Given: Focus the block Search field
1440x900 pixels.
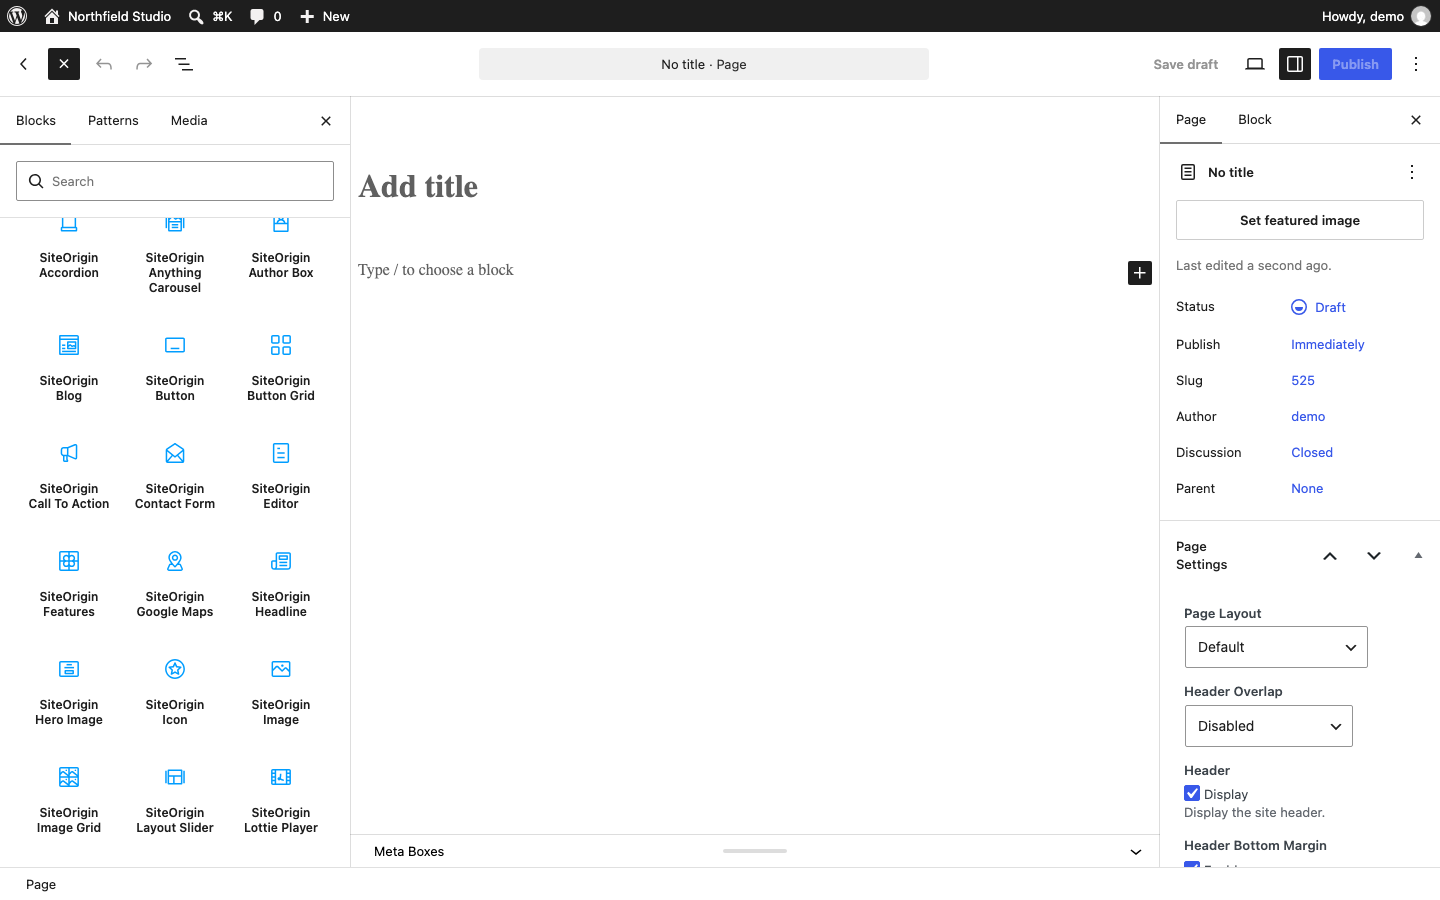Looking at the screenshot, I should point(175,181).
